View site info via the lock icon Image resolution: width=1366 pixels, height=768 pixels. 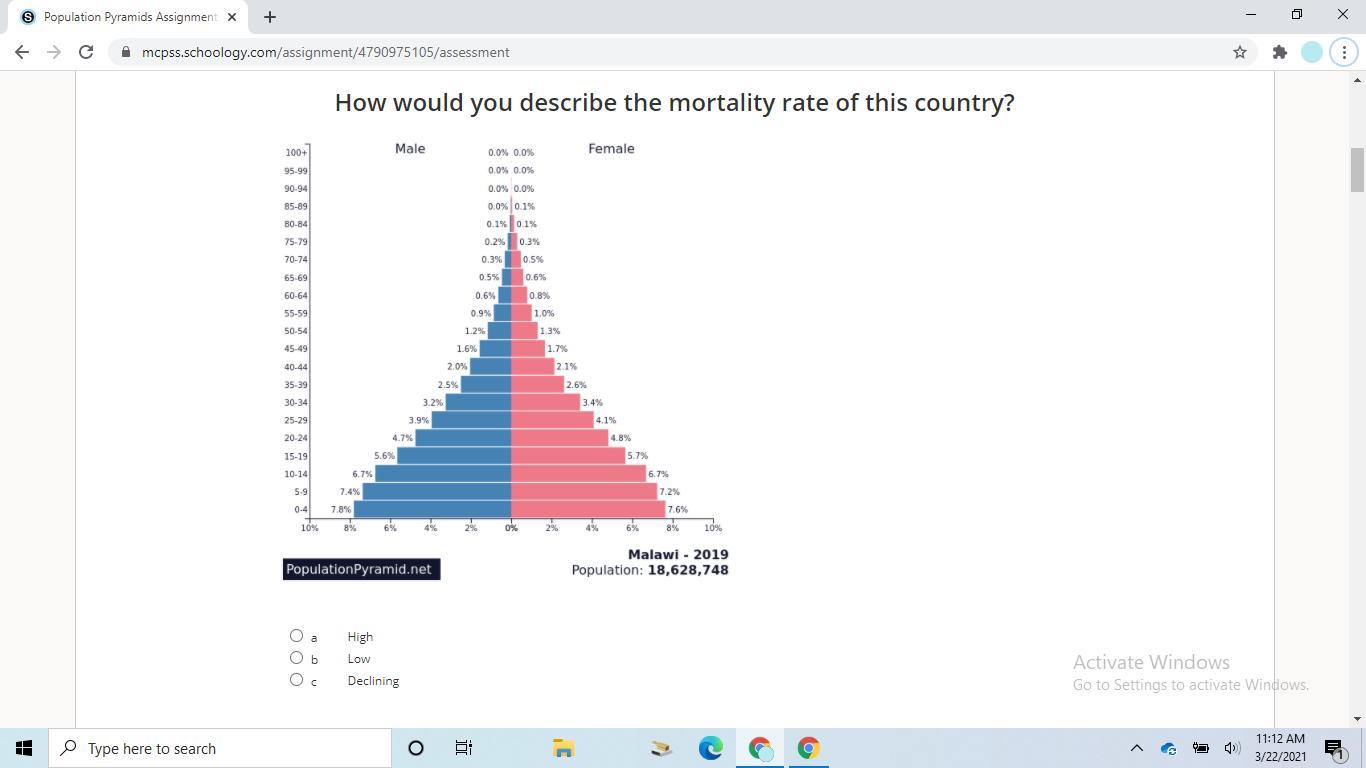(x=125, y=52)
